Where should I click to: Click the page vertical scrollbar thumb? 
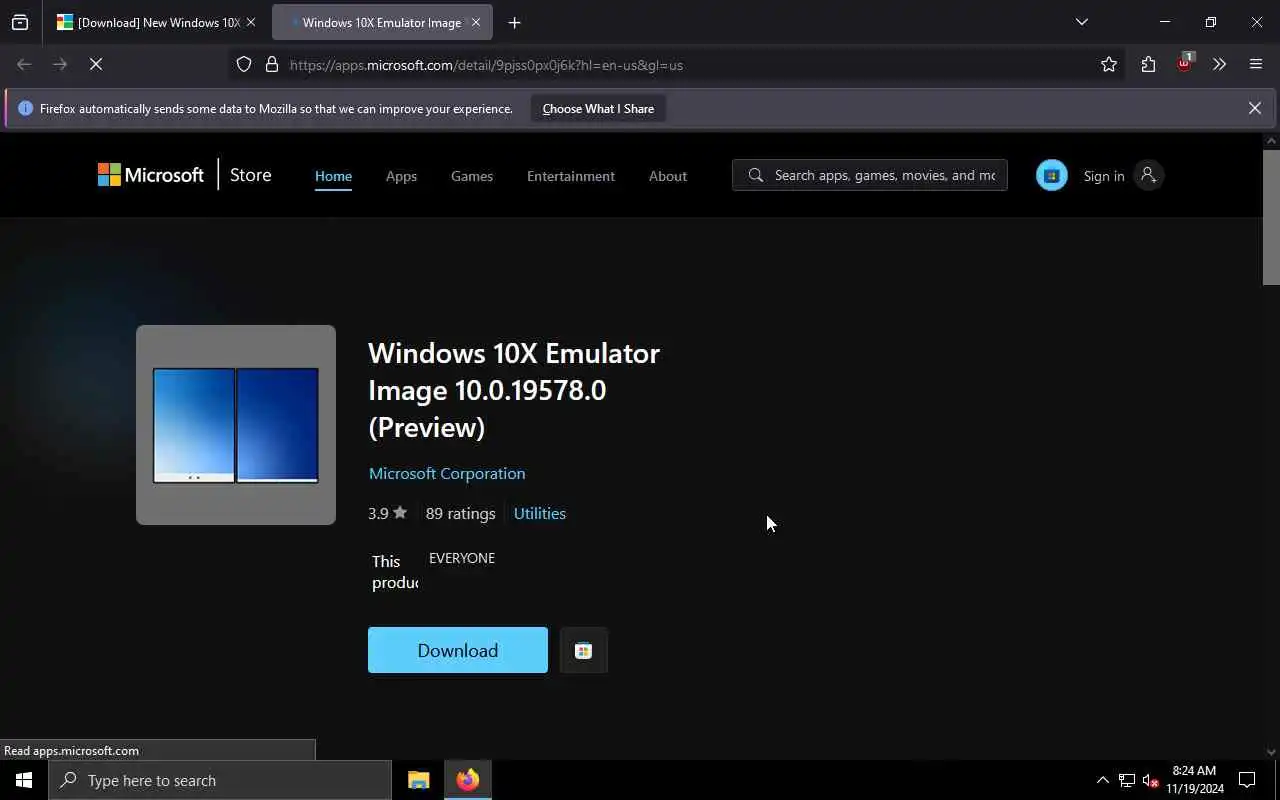tap(1271, 216)
